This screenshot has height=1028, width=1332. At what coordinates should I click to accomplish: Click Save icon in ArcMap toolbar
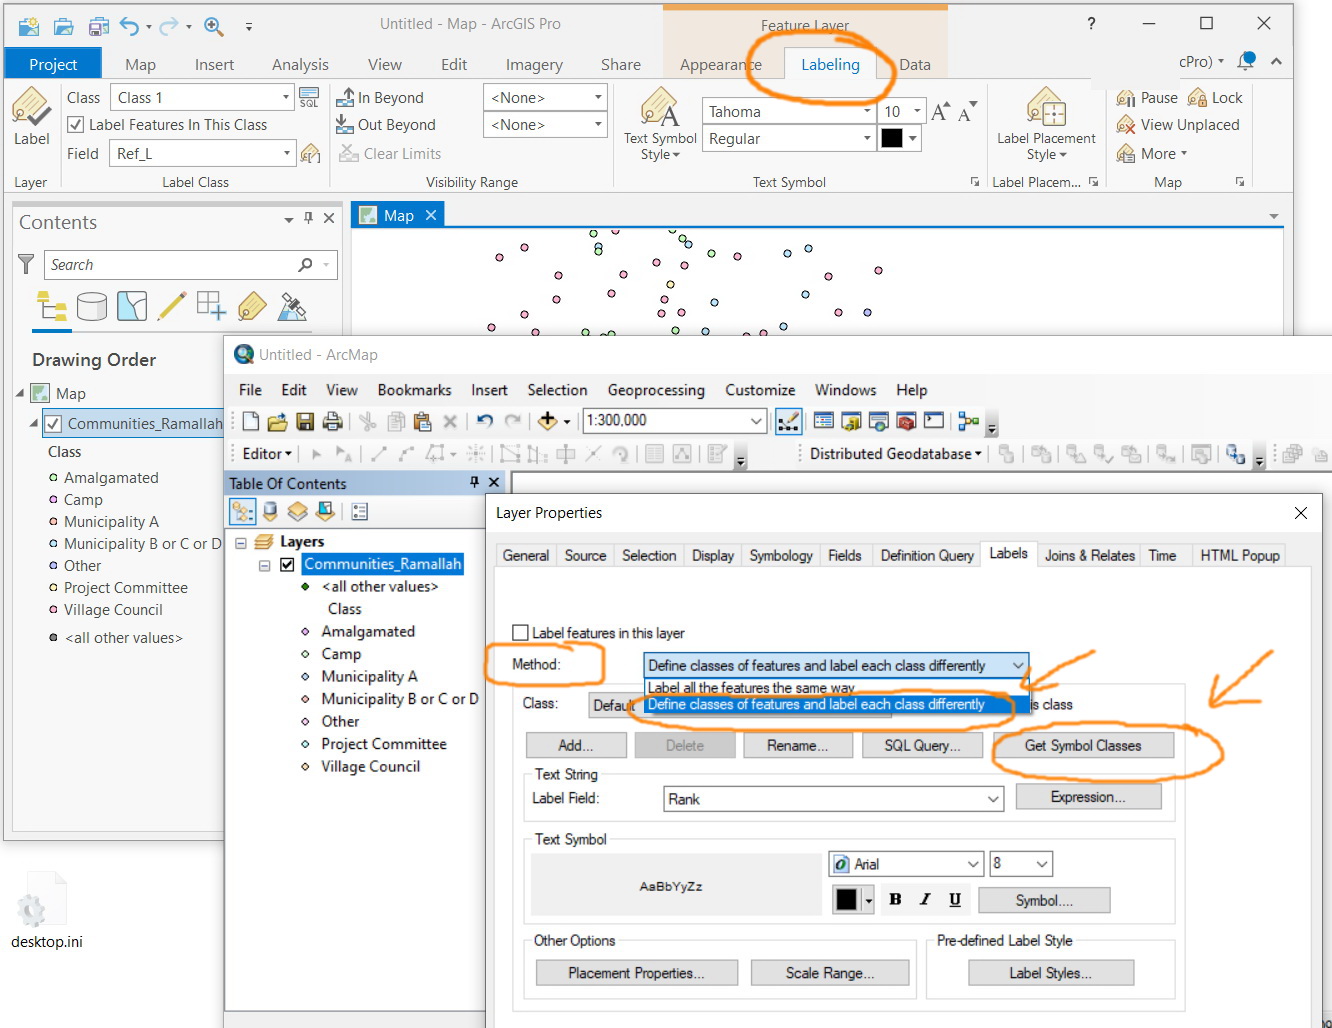point(305,421)
